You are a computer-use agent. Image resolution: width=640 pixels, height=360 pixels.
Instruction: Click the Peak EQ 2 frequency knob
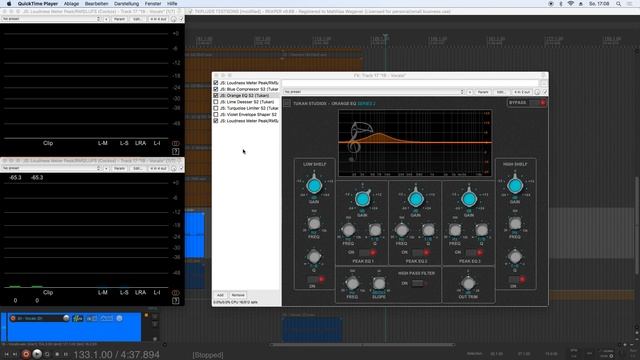pyautogui.click(x=402, y=230)
